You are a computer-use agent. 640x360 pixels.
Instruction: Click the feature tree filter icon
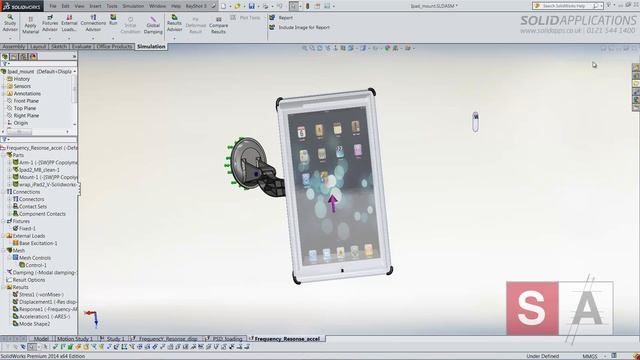coord(4,64)
